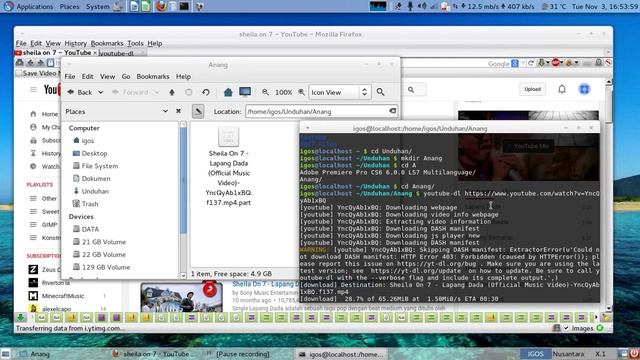The image size is (640, 360).
Task: Select the Lapang Dada mp4.part file icon
Action: tap(229, 137)
